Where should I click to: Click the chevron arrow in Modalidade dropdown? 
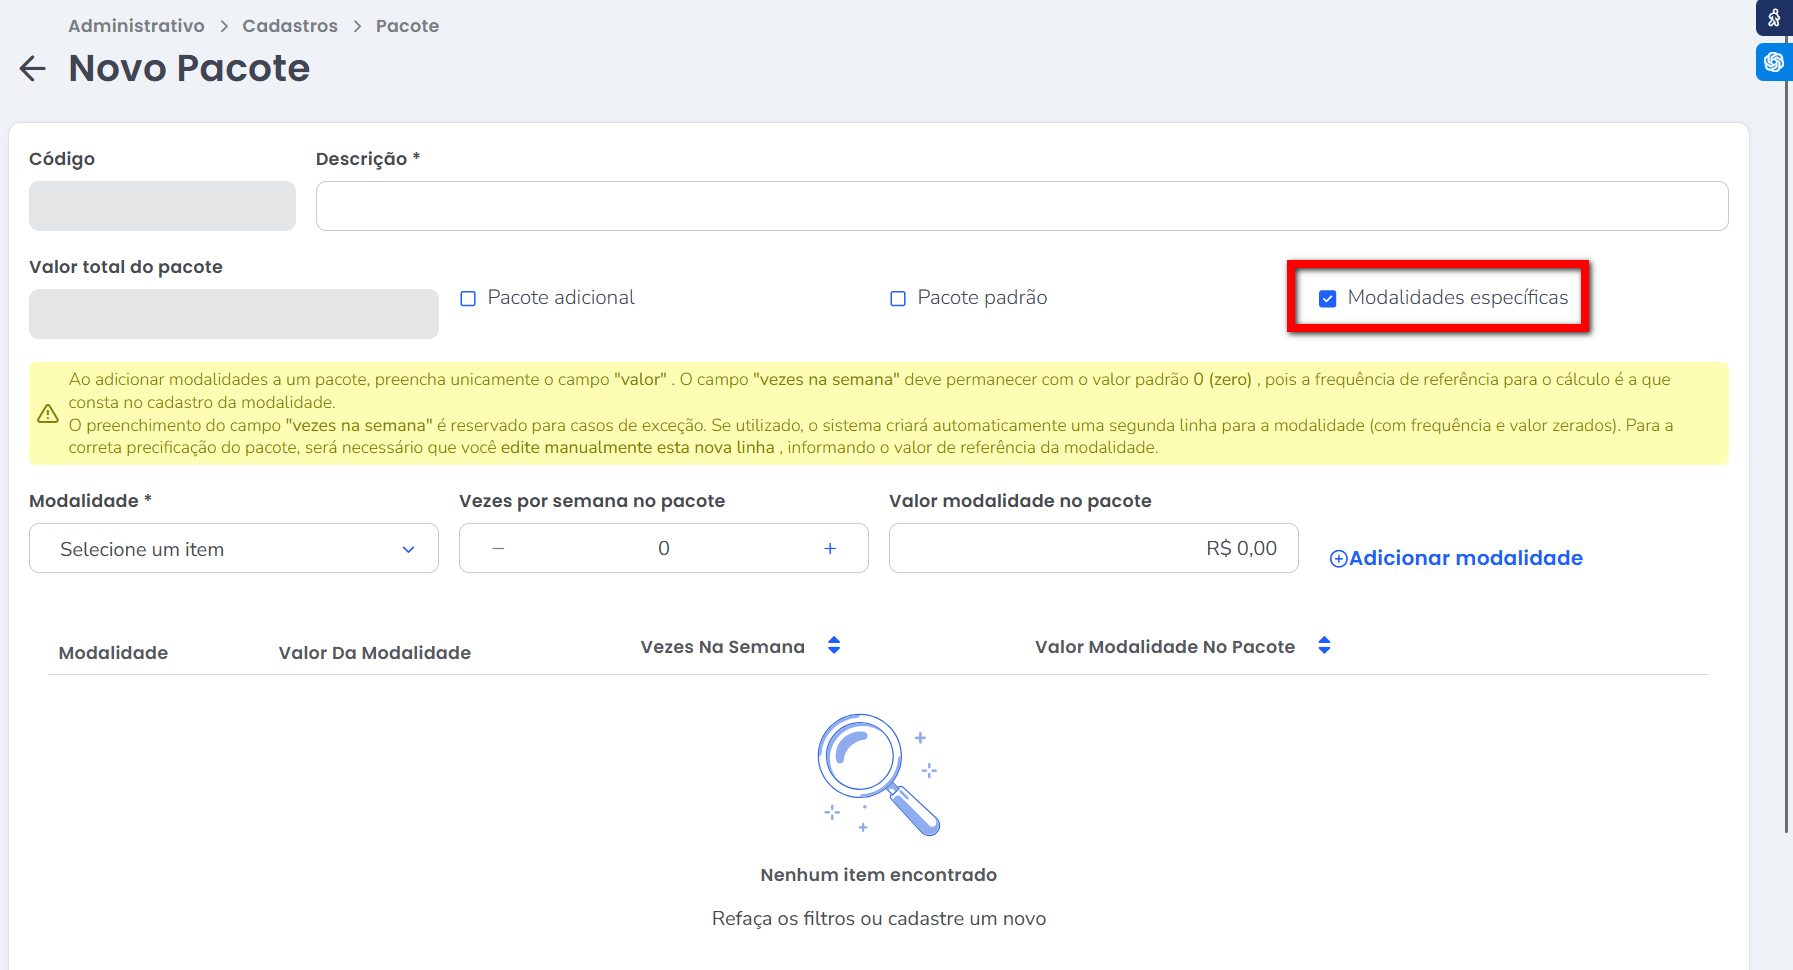click(408, 549)
